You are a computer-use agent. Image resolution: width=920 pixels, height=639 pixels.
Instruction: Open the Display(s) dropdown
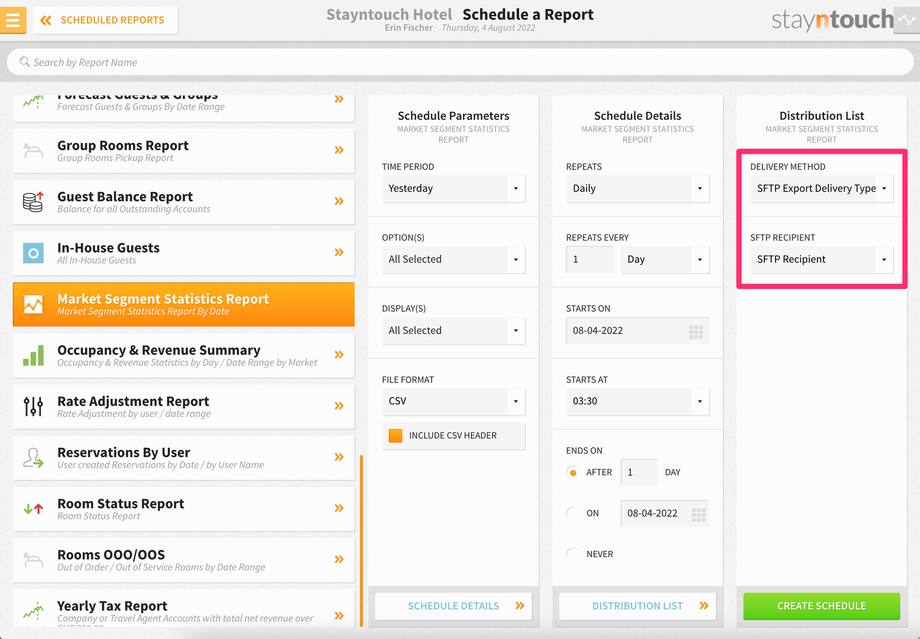pyautogui.click(x=454, y=330)
